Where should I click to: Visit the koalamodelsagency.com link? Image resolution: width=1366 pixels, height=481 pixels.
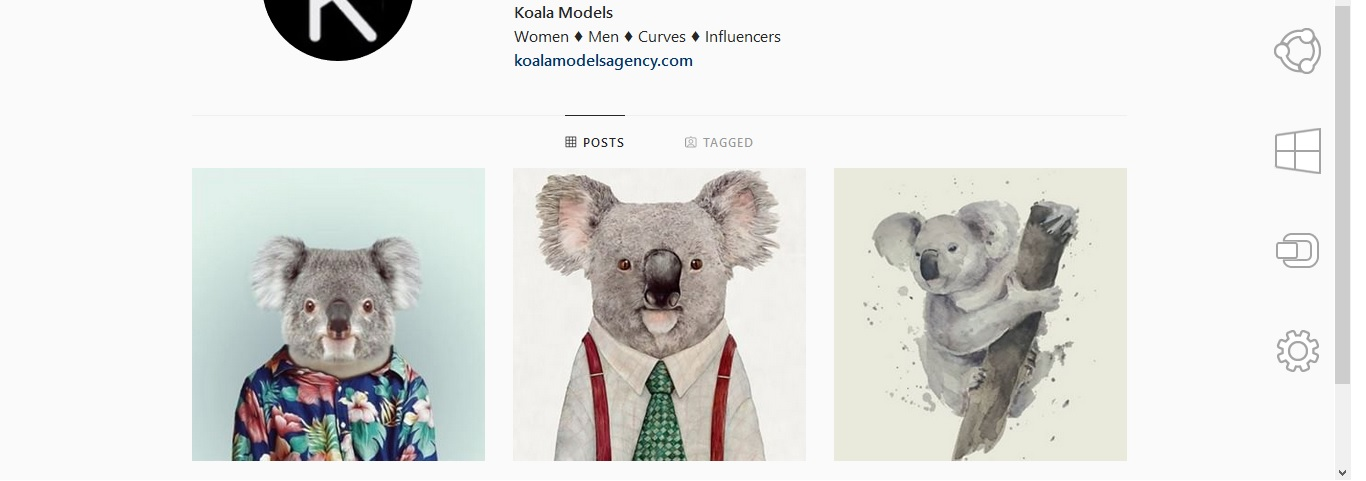point(603,60)
